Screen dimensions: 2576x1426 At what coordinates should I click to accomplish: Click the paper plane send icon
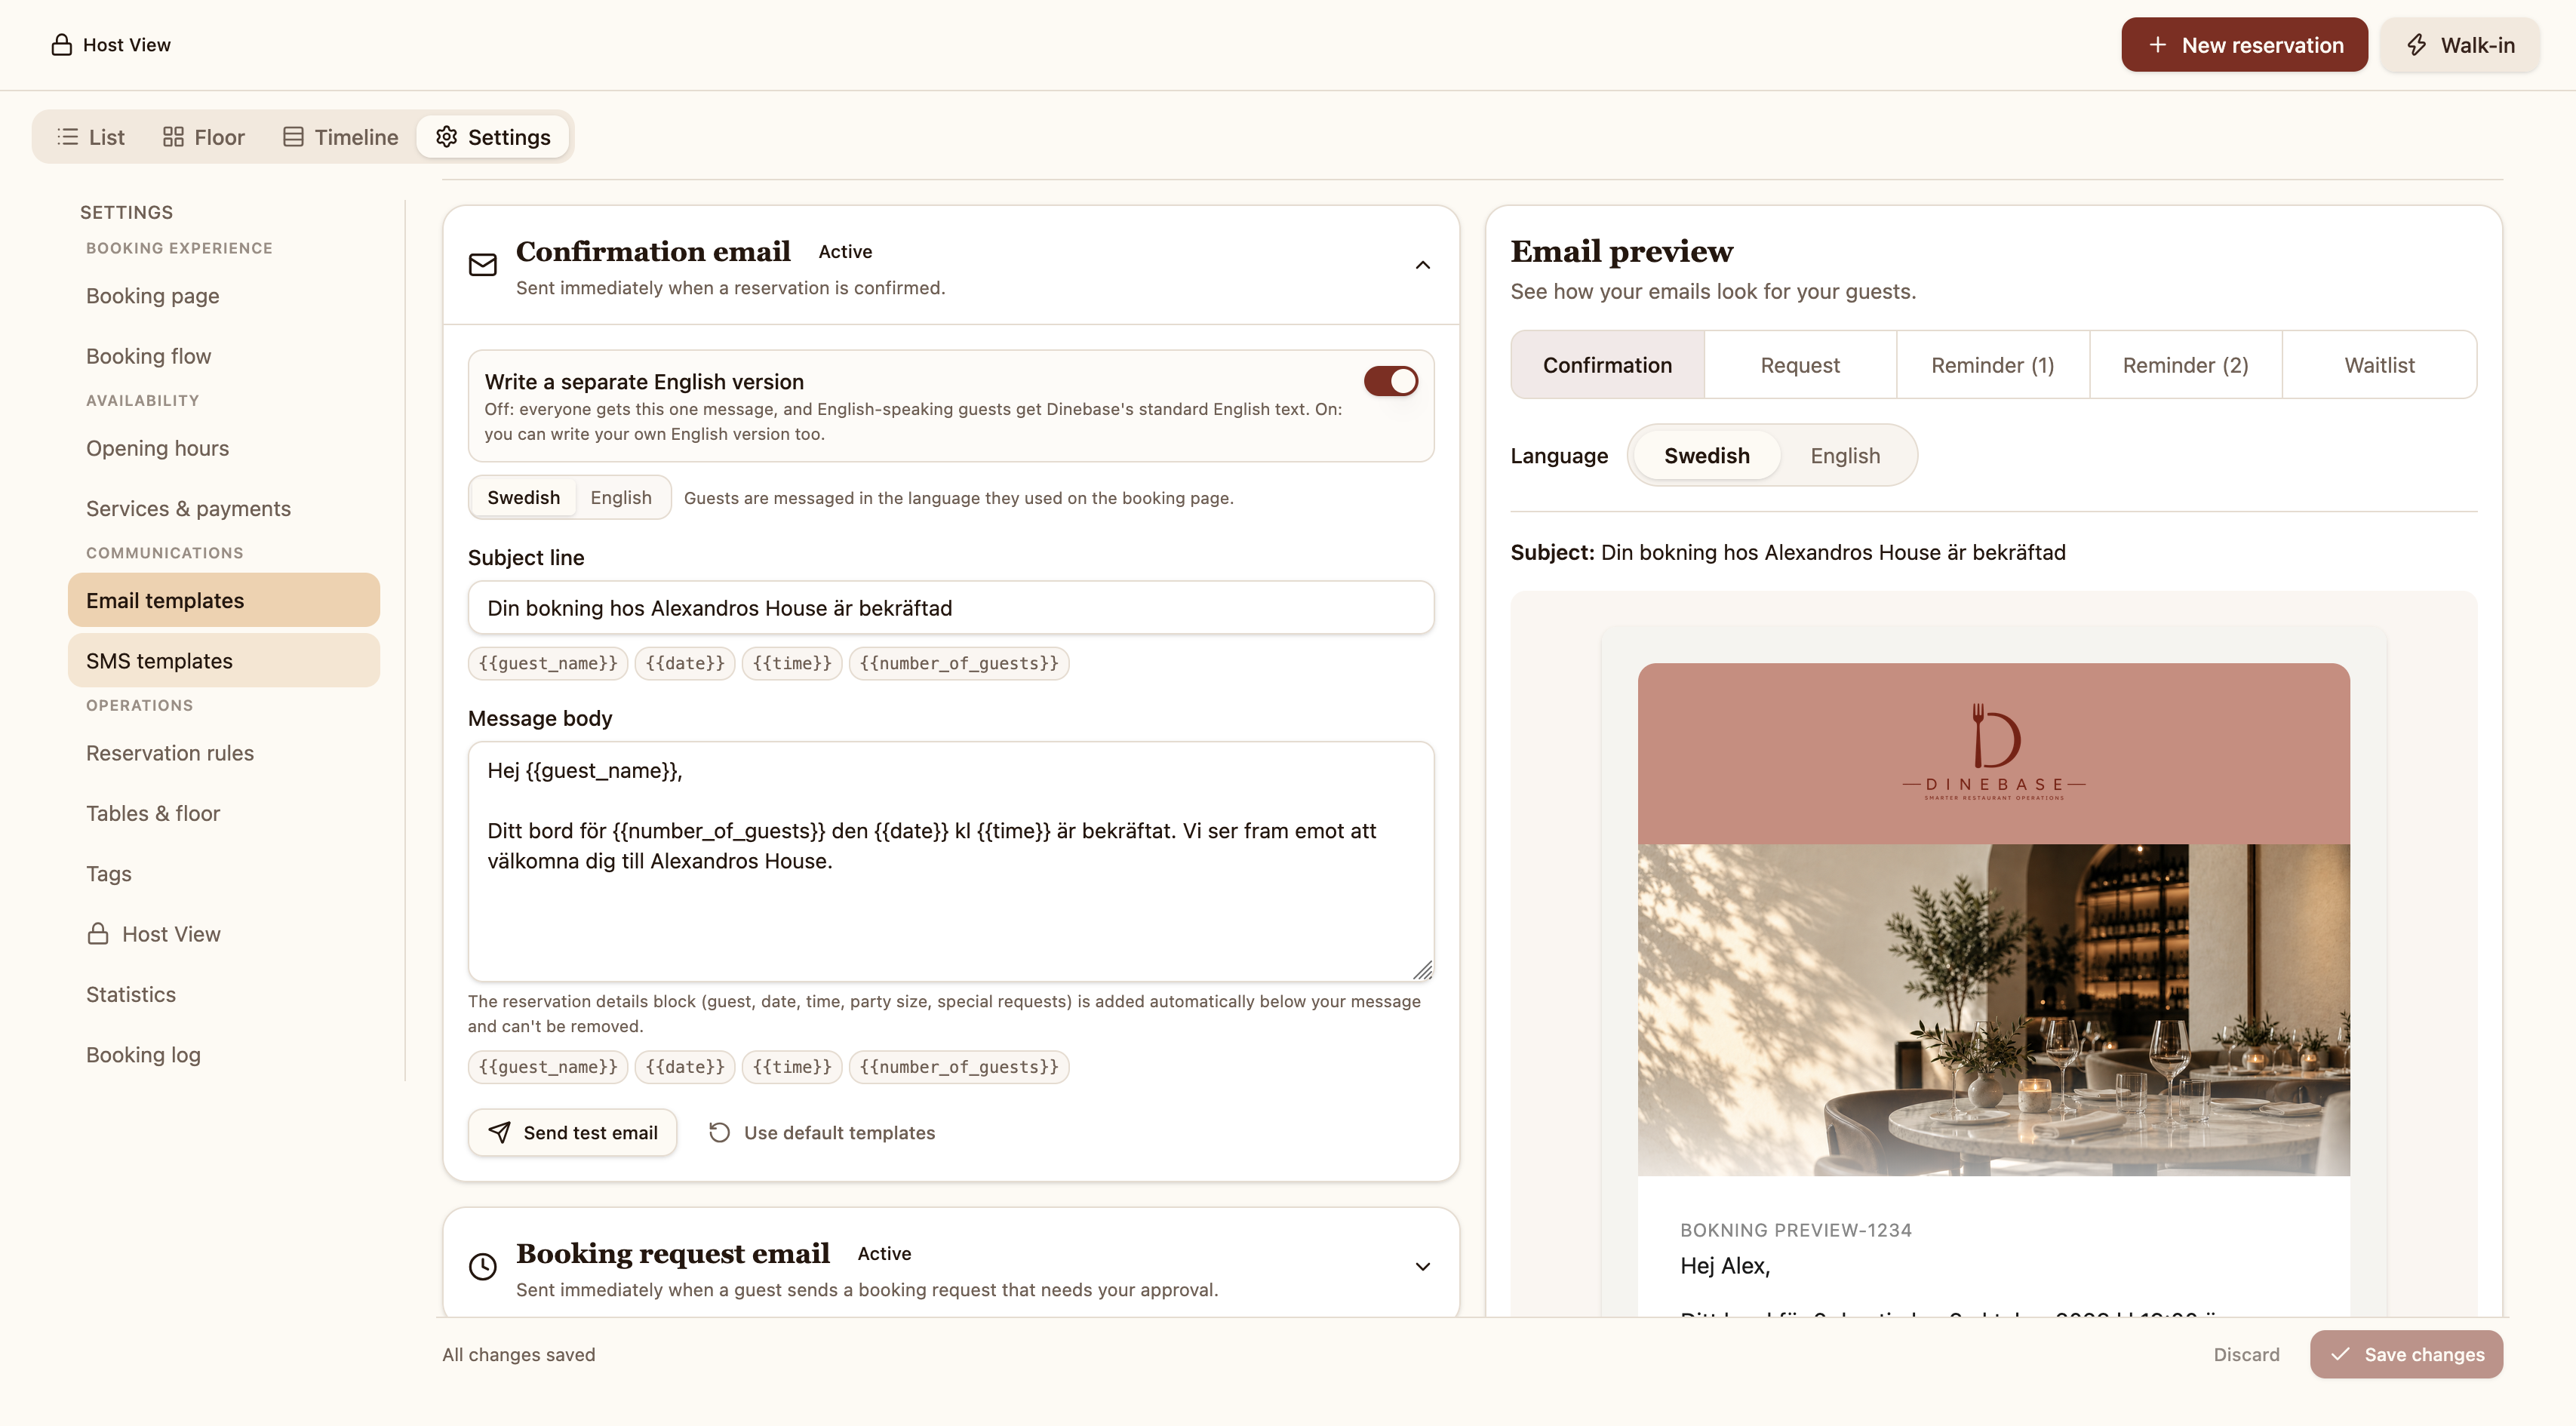[499, 1132]
